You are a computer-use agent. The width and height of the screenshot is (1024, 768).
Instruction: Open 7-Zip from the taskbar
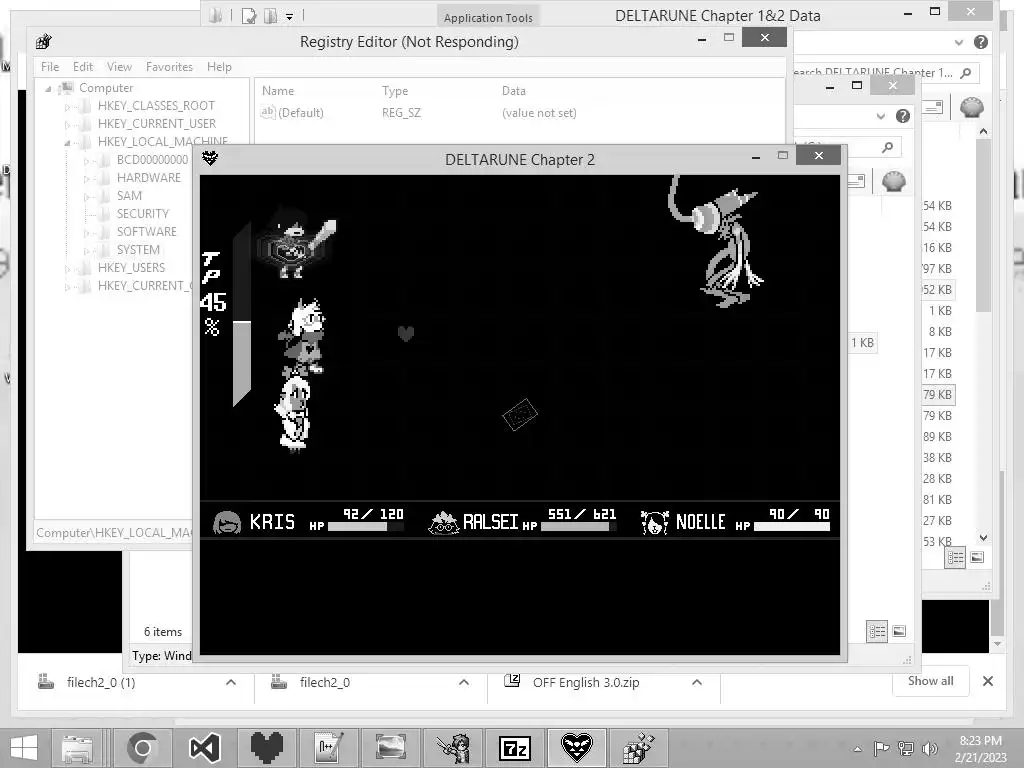515,748
